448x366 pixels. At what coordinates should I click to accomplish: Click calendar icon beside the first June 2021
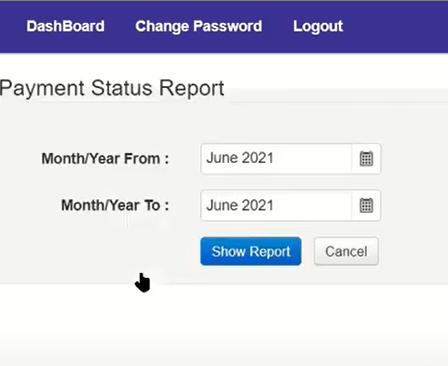point(366,159)
